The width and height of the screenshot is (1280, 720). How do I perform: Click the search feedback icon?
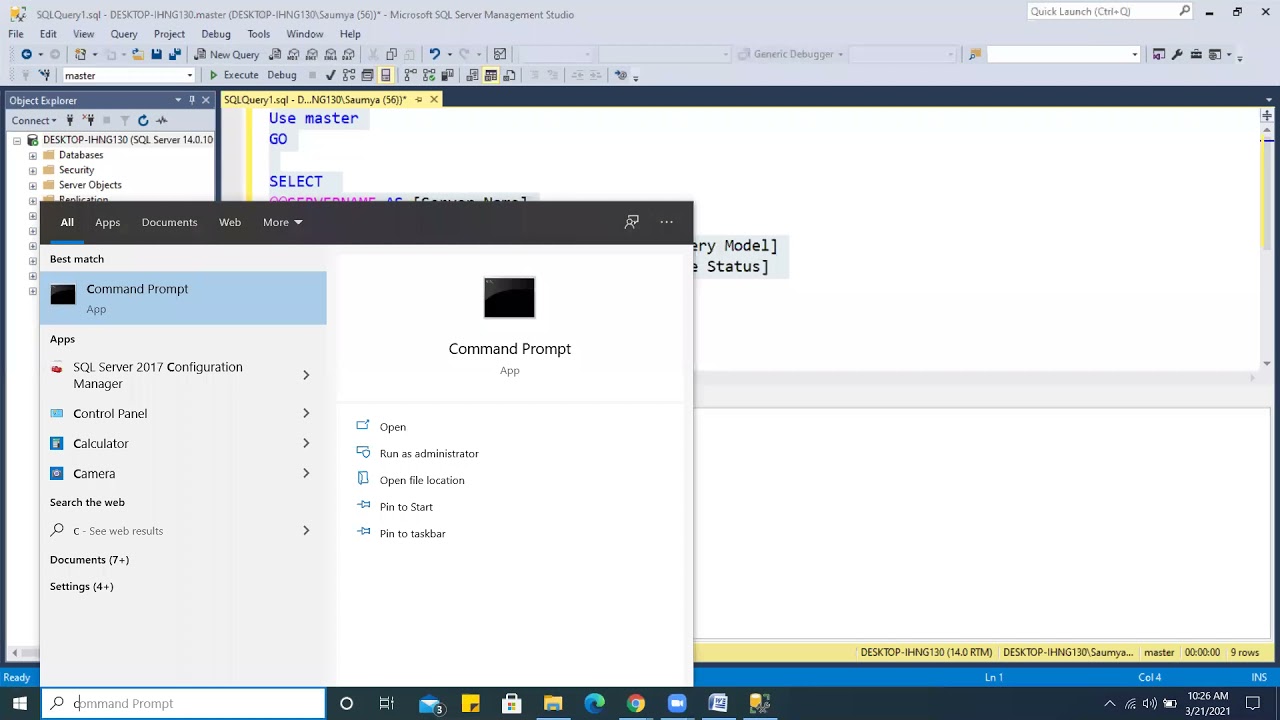(632, 222)
